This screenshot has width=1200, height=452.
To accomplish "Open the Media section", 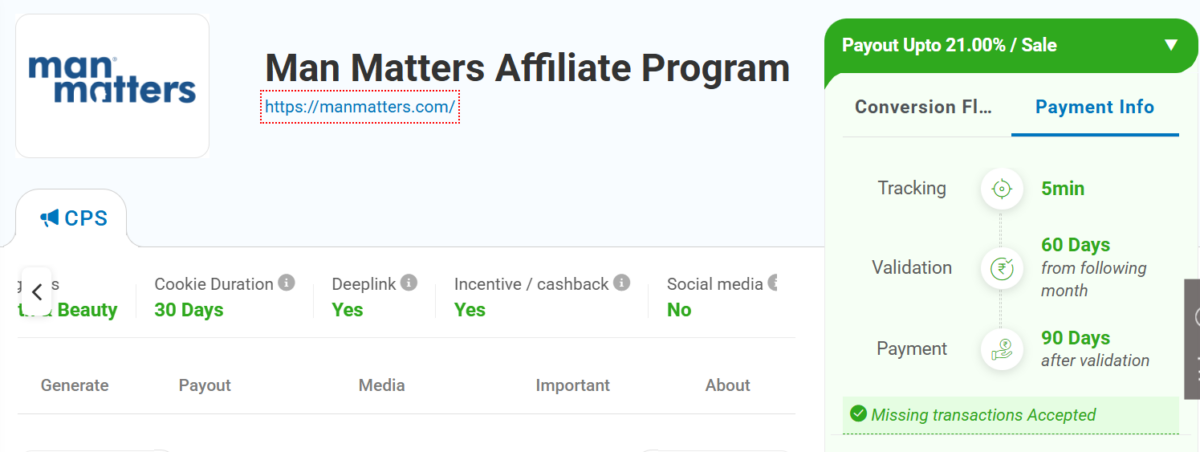I will 382,385.
